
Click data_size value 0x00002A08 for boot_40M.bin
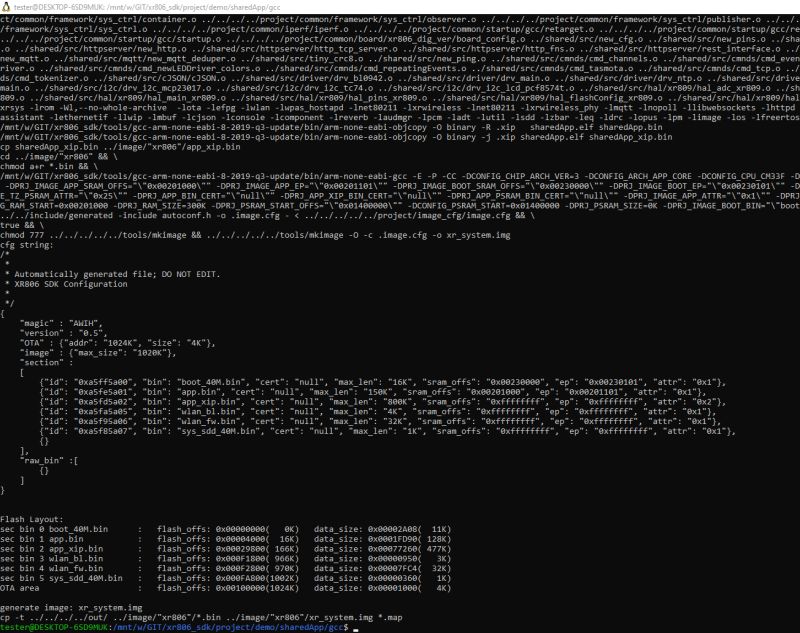coord(392,529)
